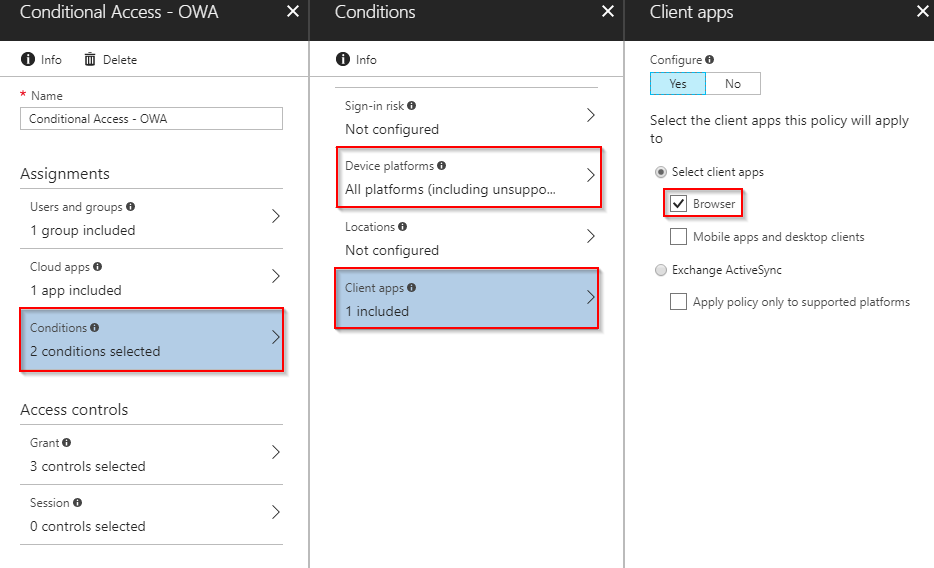Click info tooltip icon next to Device platforms
The width and height of the screenshot is (934, 568).
point(441,166)
